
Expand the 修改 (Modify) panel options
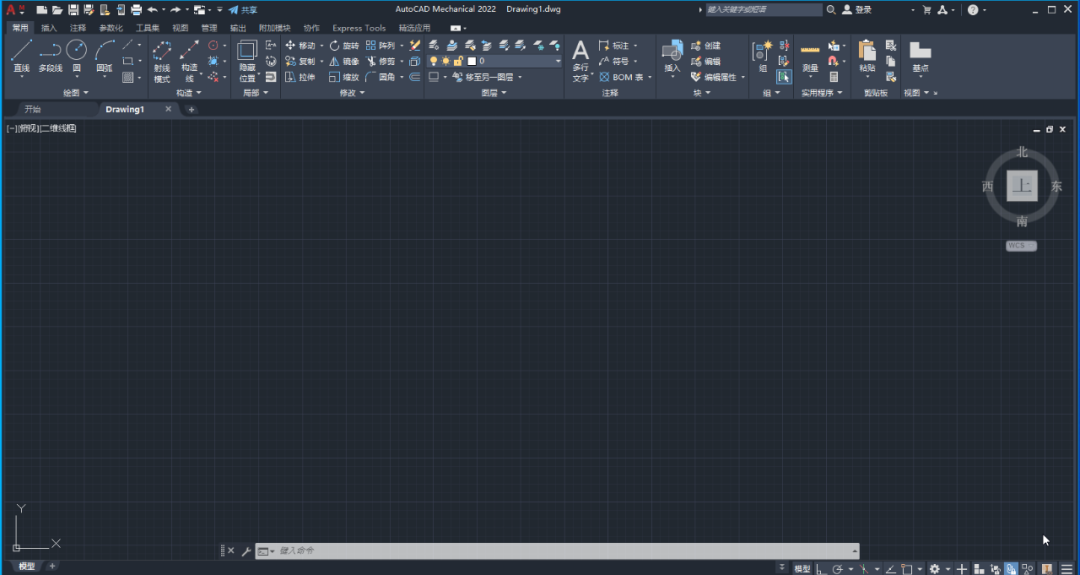[352, 93]
